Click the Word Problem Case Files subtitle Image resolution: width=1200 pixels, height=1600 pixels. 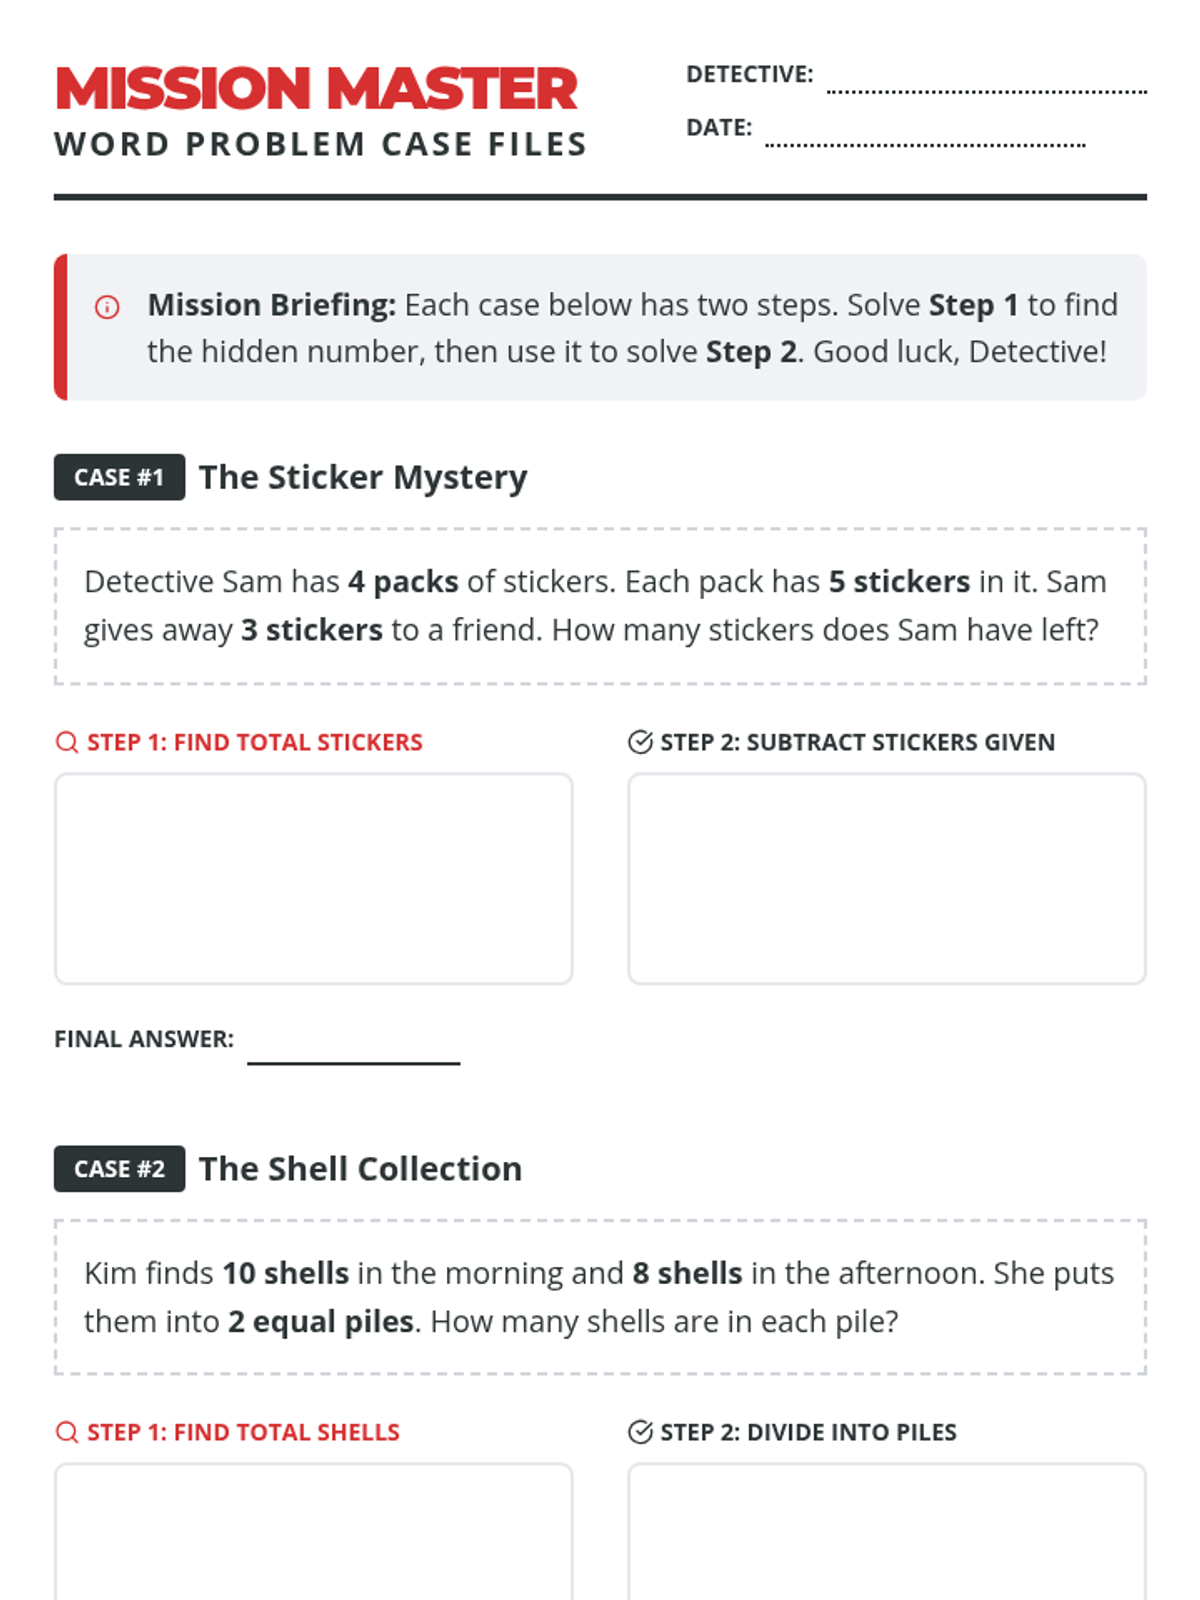pyautogui.click(x=321, y=144)
